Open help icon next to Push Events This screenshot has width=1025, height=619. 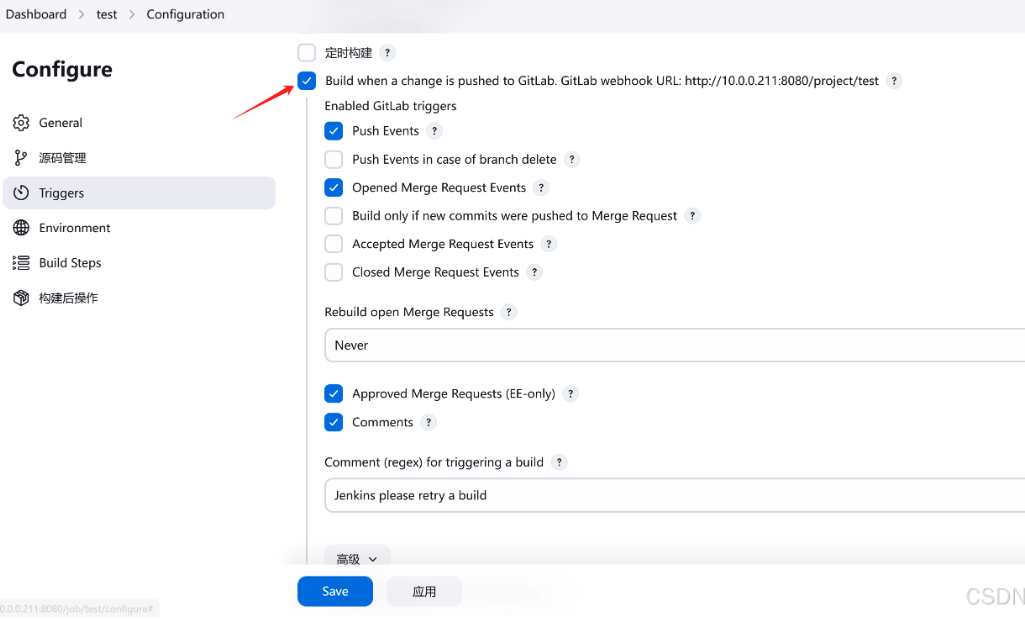click(x=434, y=131)
